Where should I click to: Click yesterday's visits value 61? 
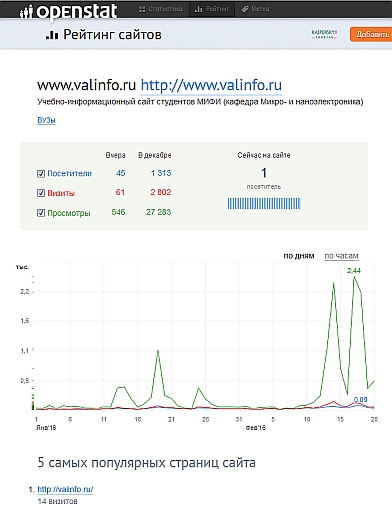(x=120, y=192)
